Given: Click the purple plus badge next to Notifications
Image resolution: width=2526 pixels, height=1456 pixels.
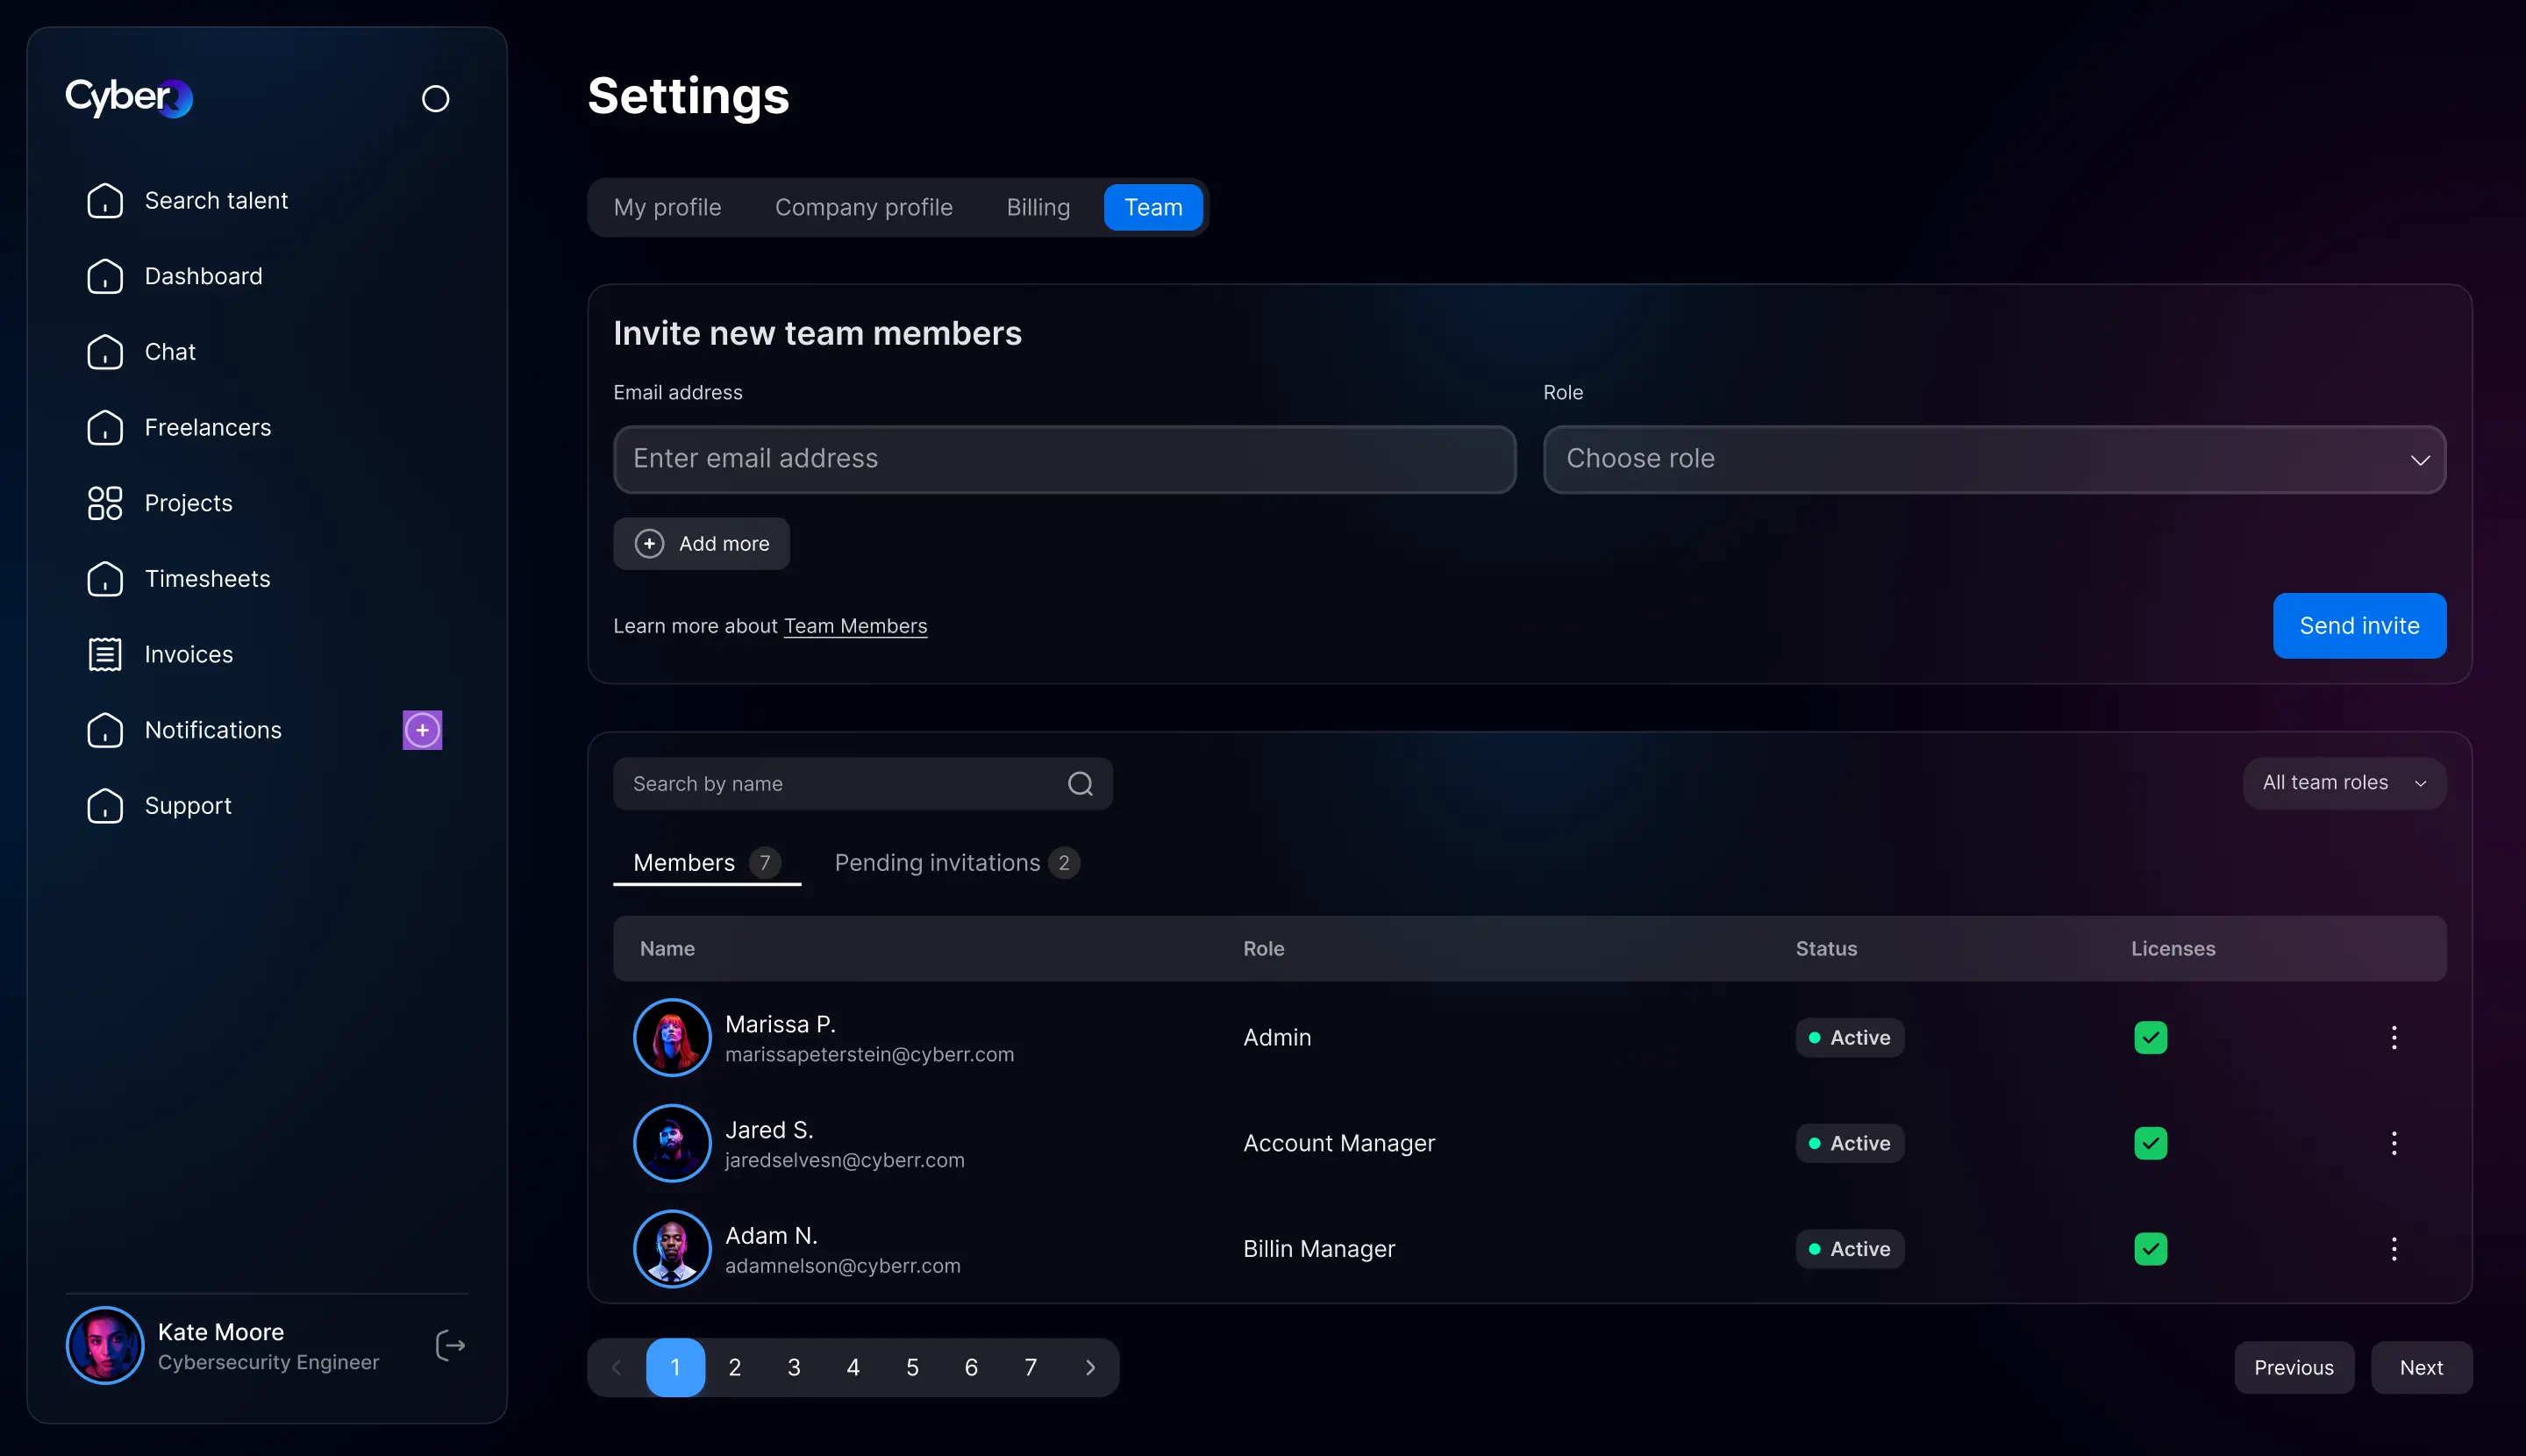Looking at the screenshot, I should [x=422, y=730].
